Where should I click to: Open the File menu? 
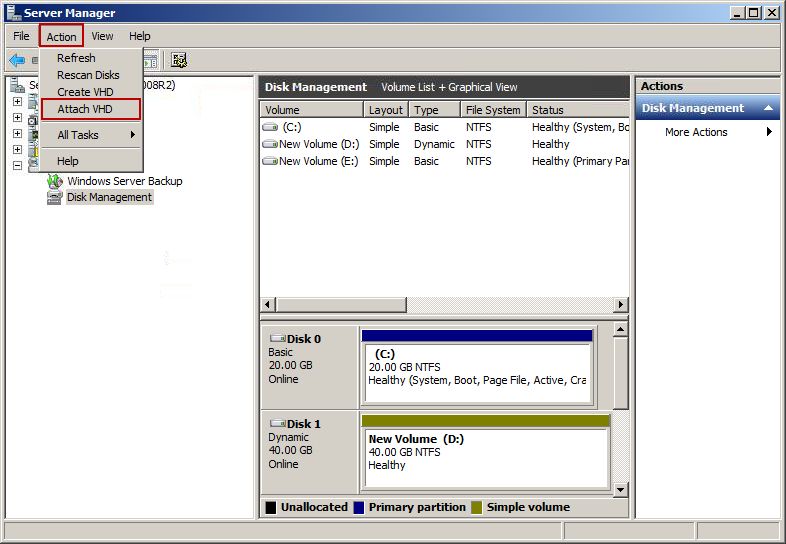[x=21, y=36]
